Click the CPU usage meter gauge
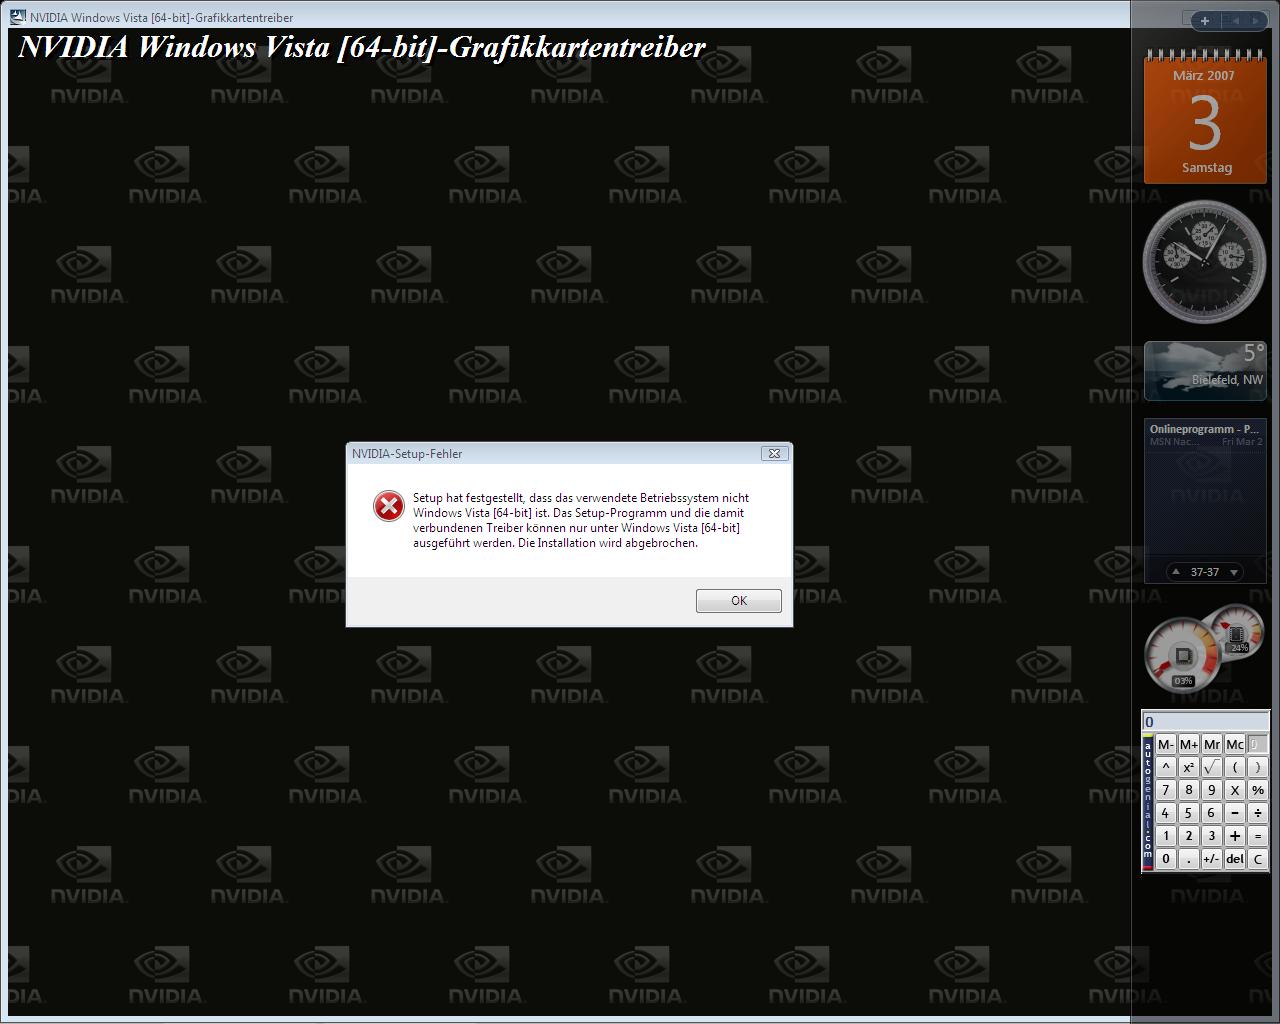This screenshot has height=1024, width=1280. (1183, 656)
